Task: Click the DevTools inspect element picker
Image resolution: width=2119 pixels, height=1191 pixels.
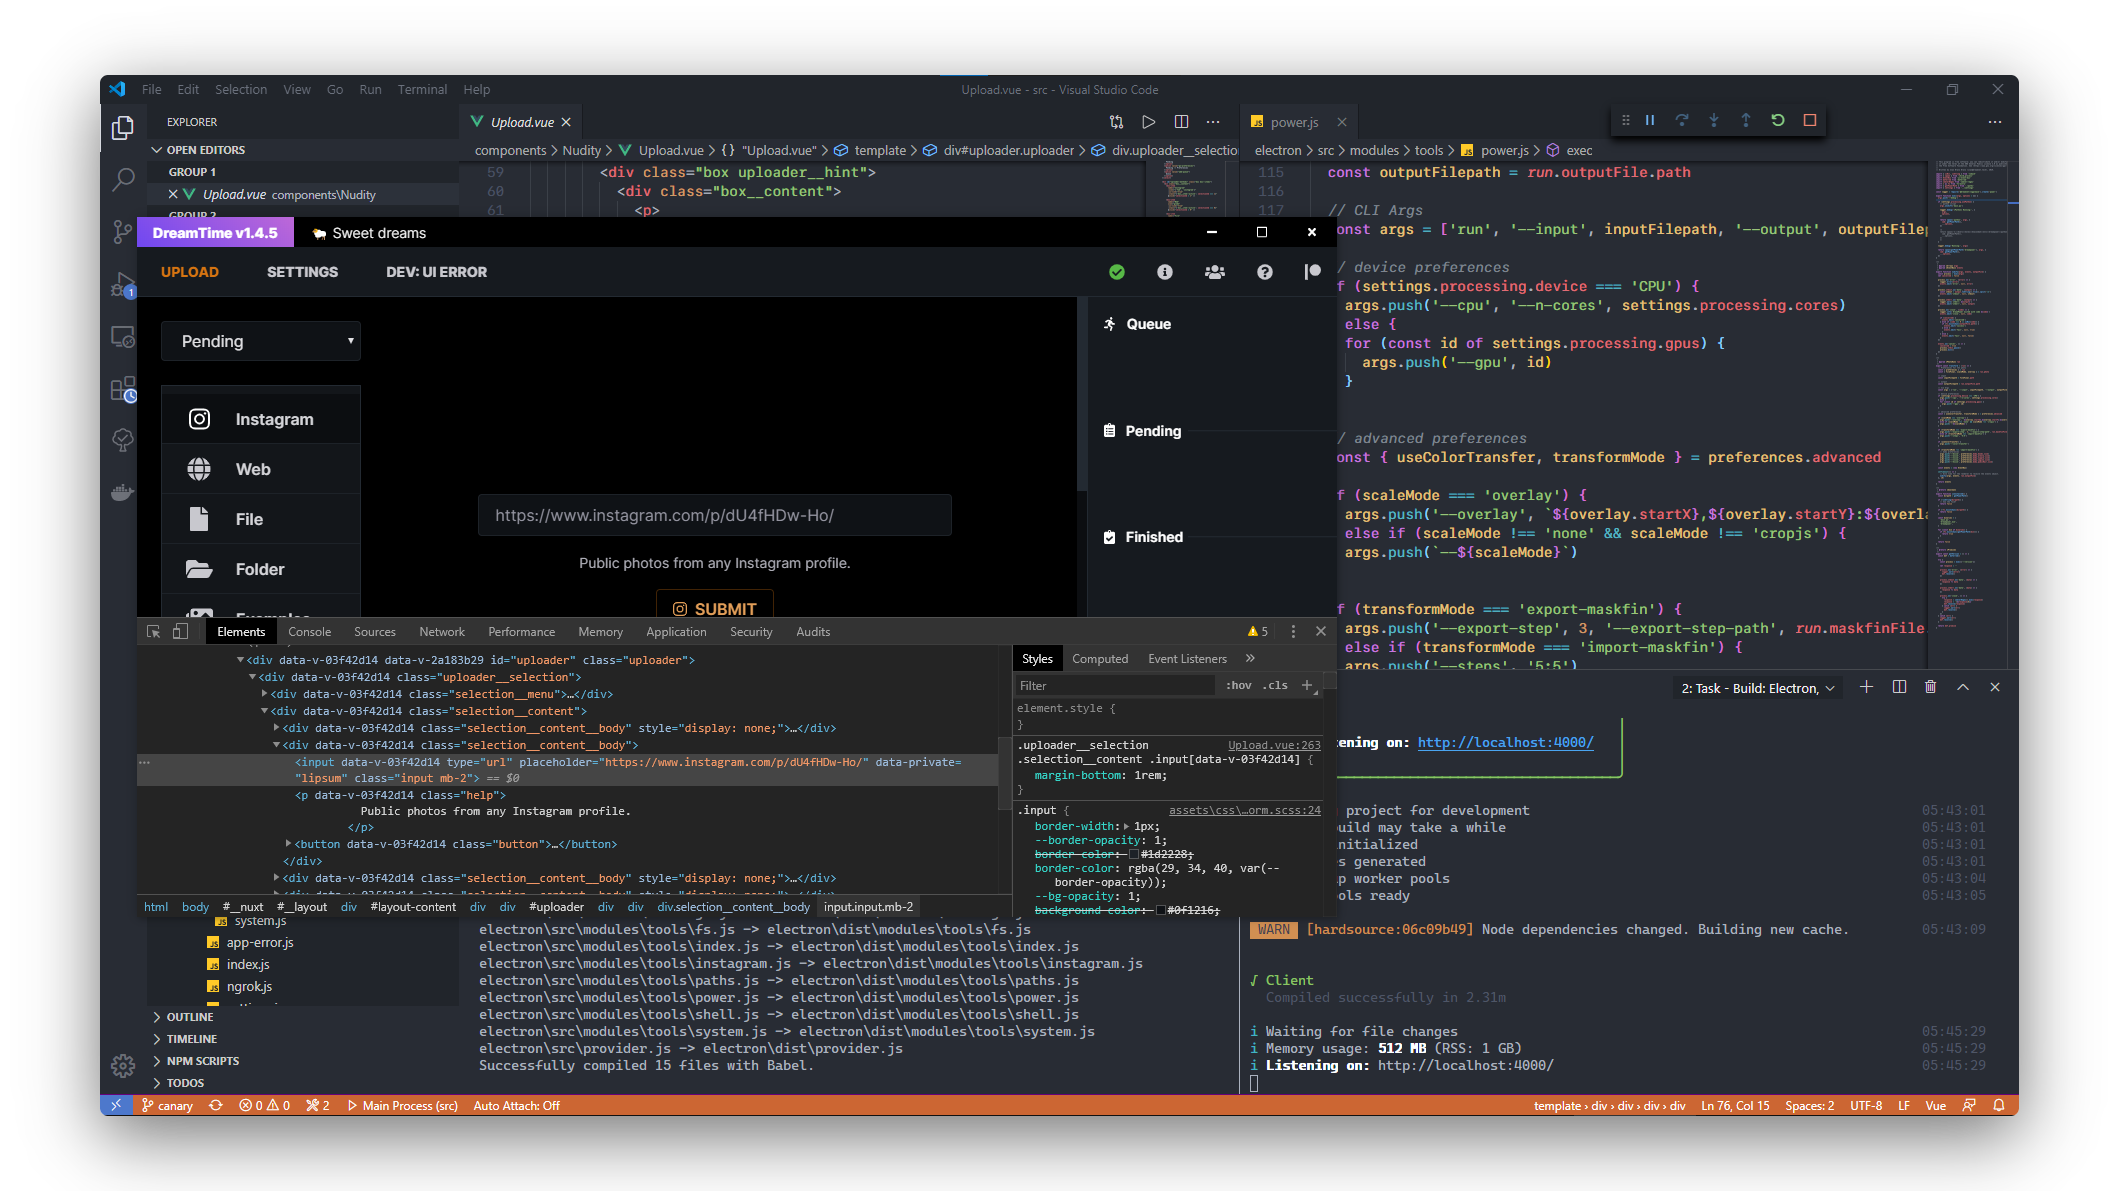Action: tap(153, 632)
